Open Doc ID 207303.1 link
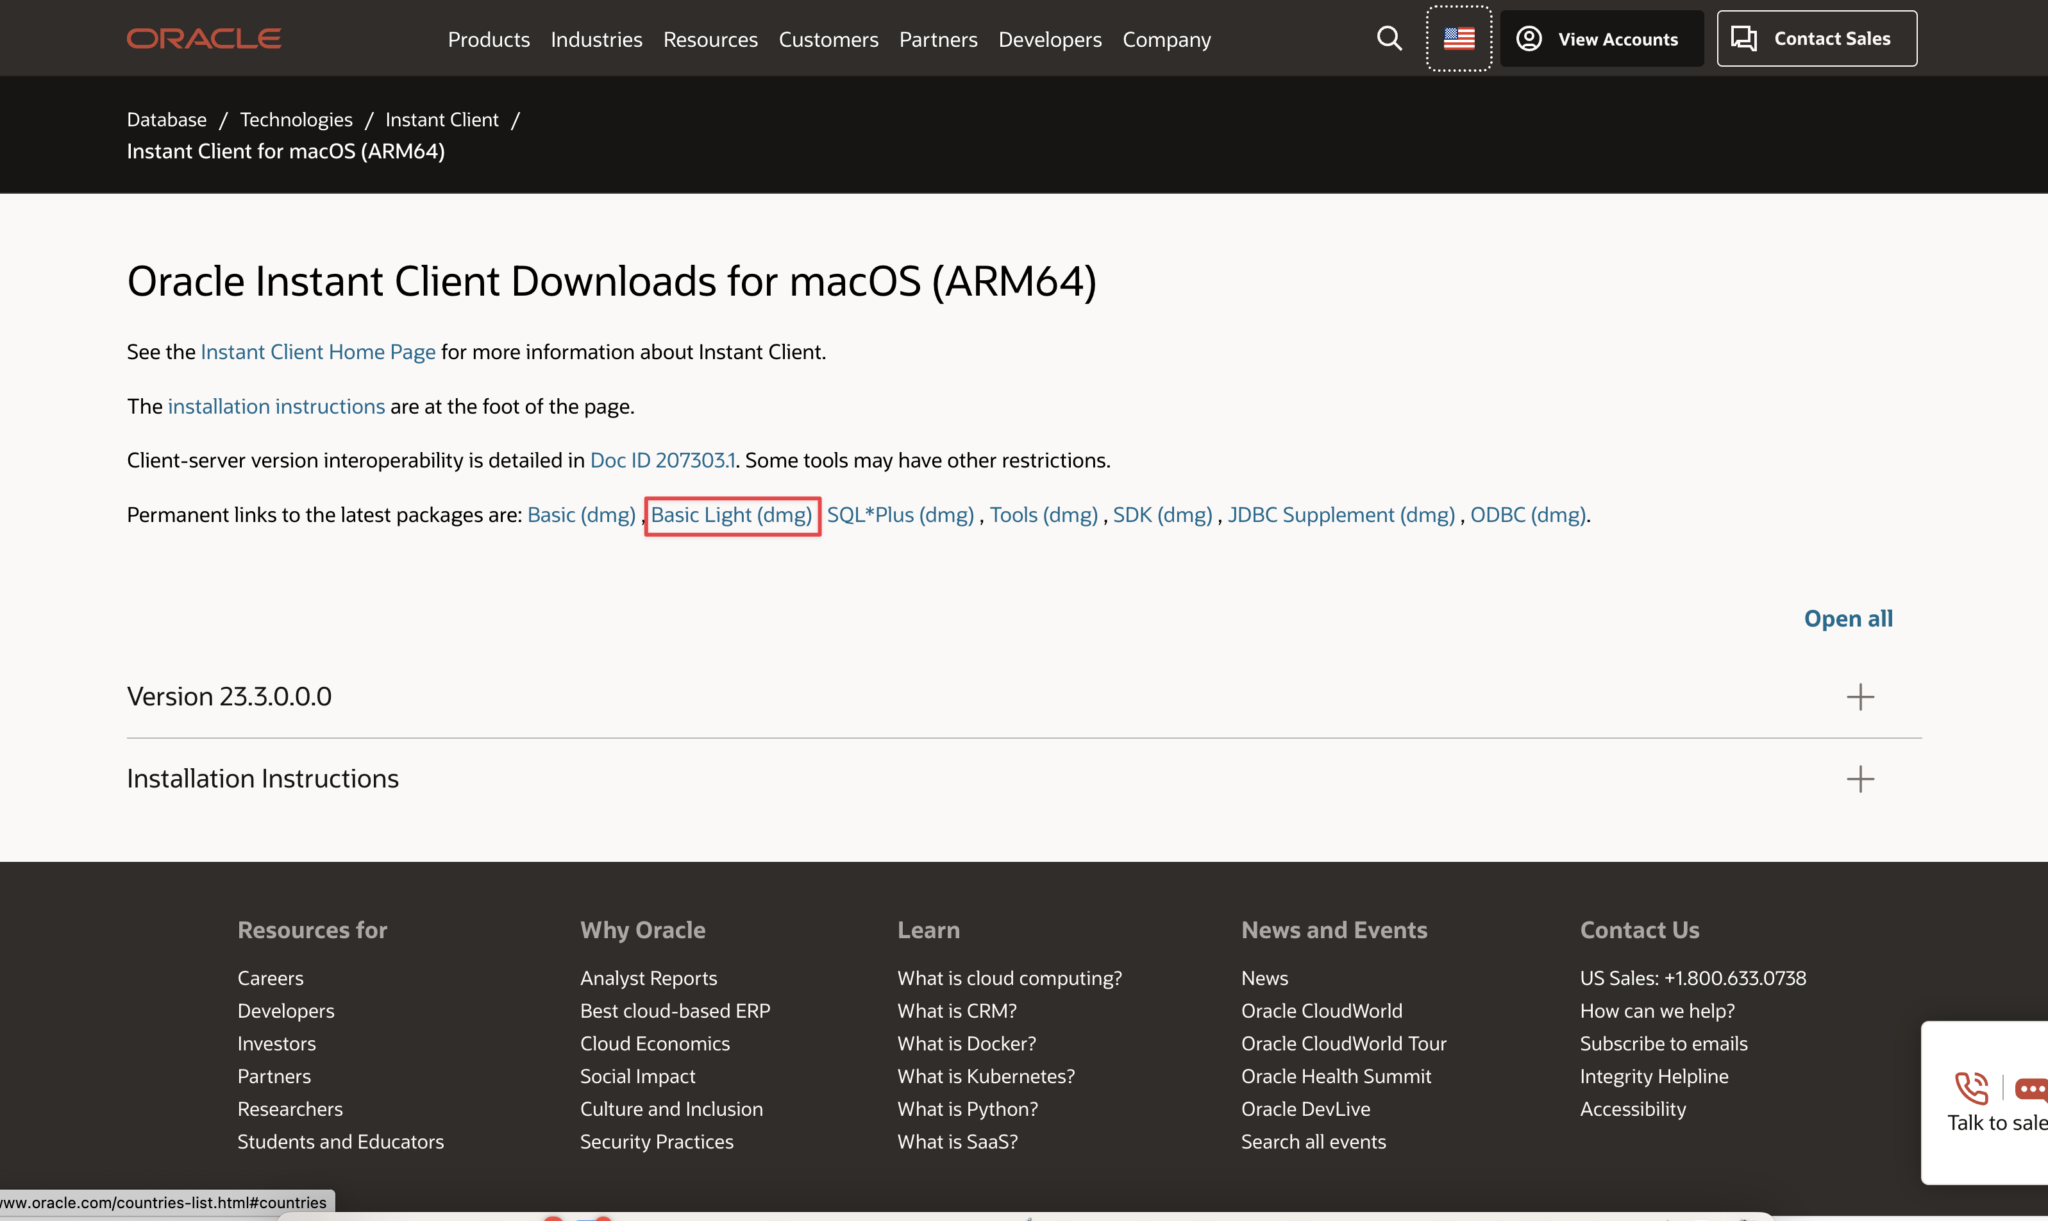 pyautogui.click(x=662, y=461)
